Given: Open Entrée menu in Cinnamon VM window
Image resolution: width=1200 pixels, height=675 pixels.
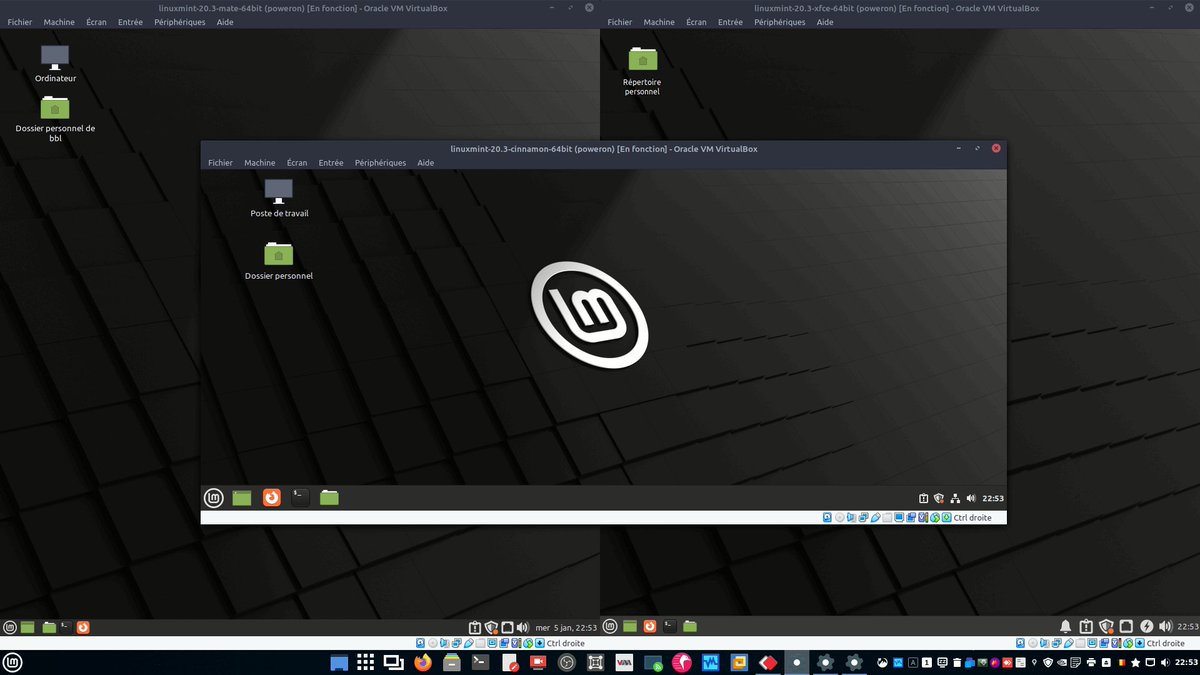Looking at the screenshot, I should [x=331, y=162].
